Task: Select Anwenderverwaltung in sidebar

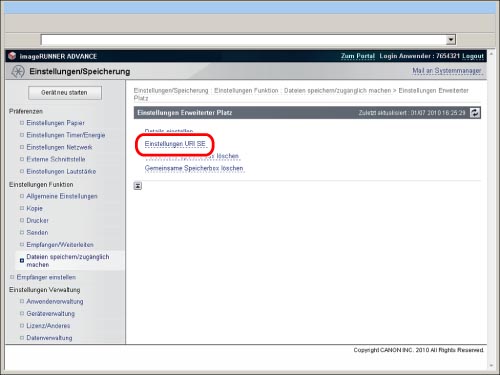Action: (x=55, y=301)
